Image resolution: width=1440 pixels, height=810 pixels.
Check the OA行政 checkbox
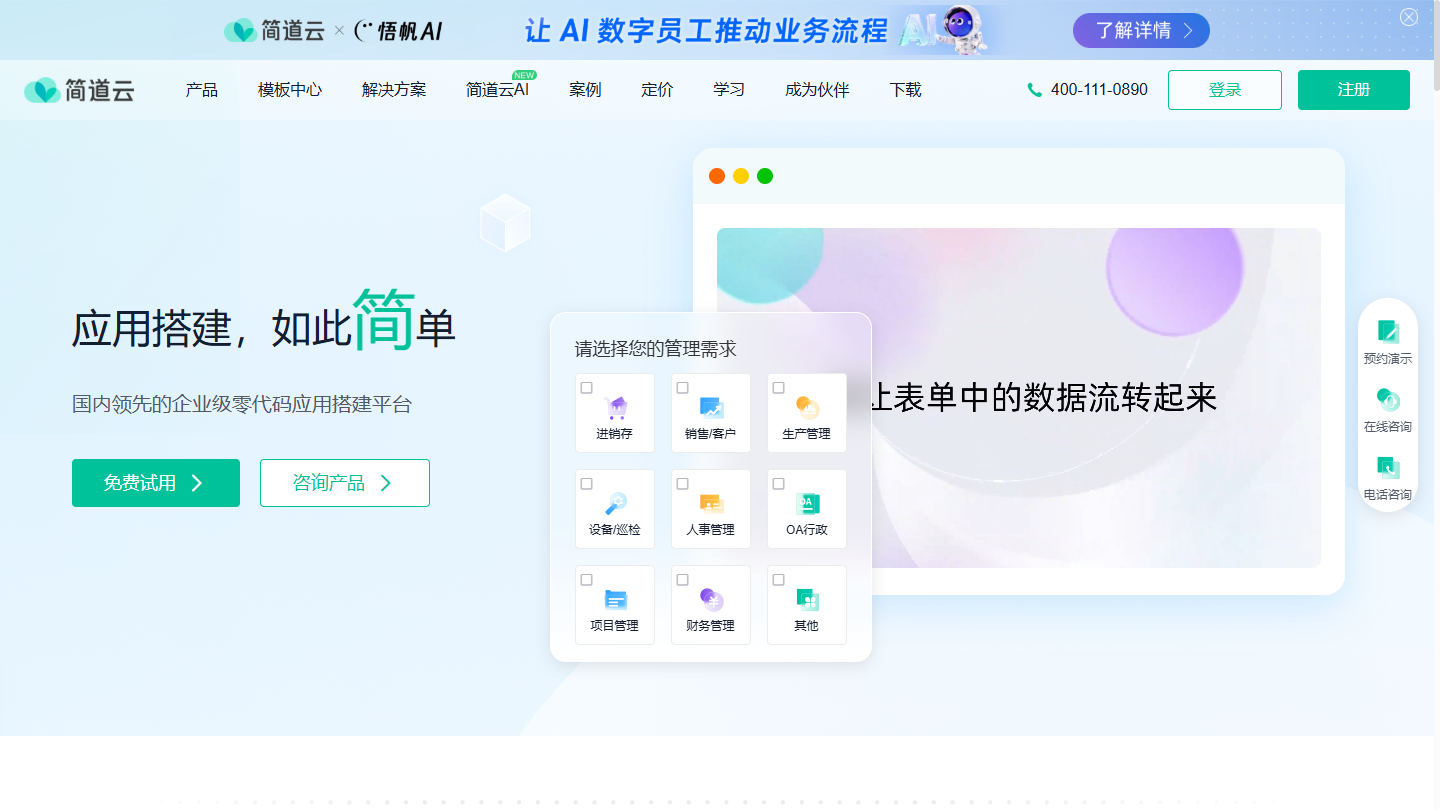[779, 483]
